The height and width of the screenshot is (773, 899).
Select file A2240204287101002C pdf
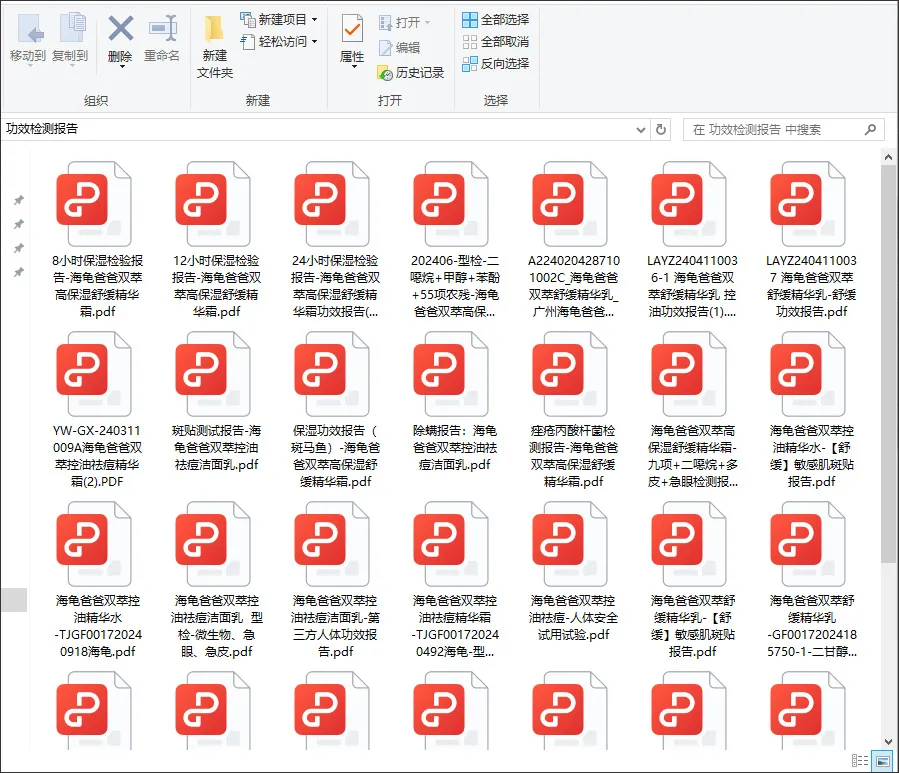[573, 240]
